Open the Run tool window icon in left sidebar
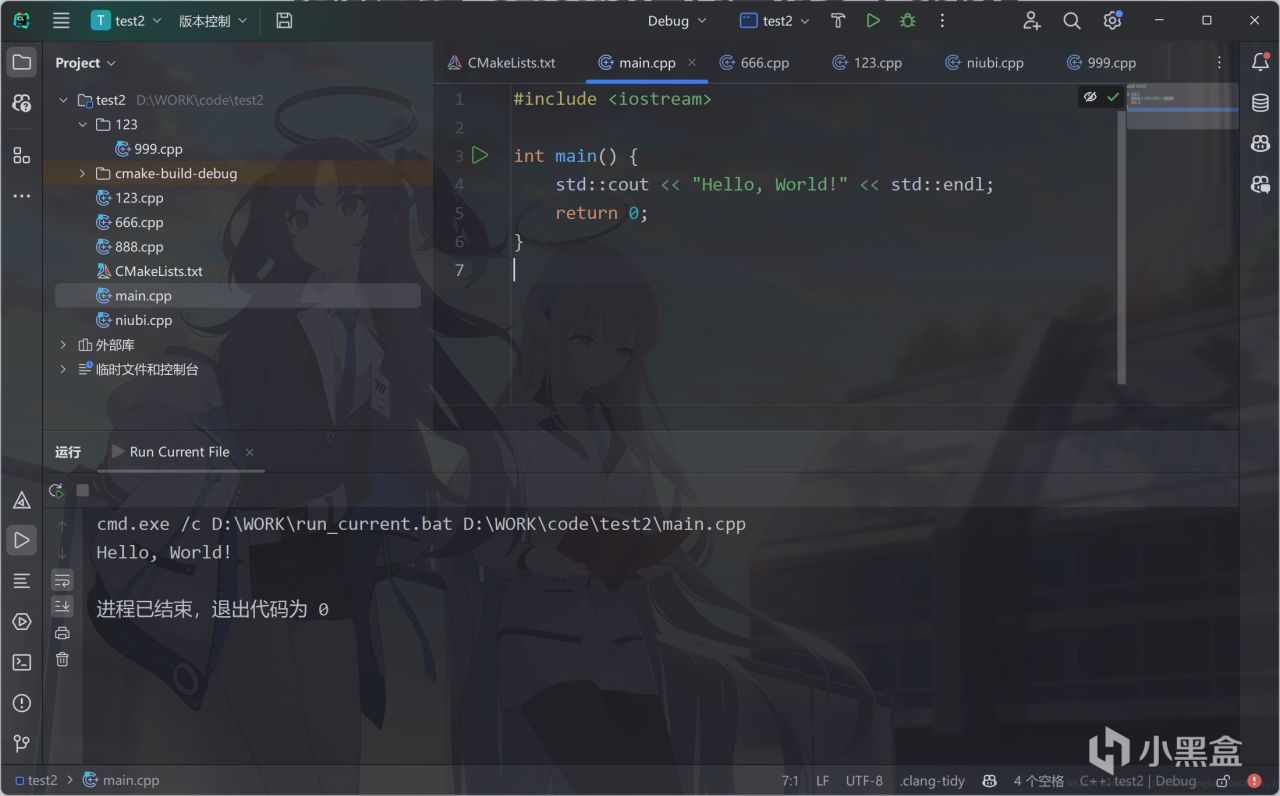This screenshot has height=796, width=1280. click(21, 540)
